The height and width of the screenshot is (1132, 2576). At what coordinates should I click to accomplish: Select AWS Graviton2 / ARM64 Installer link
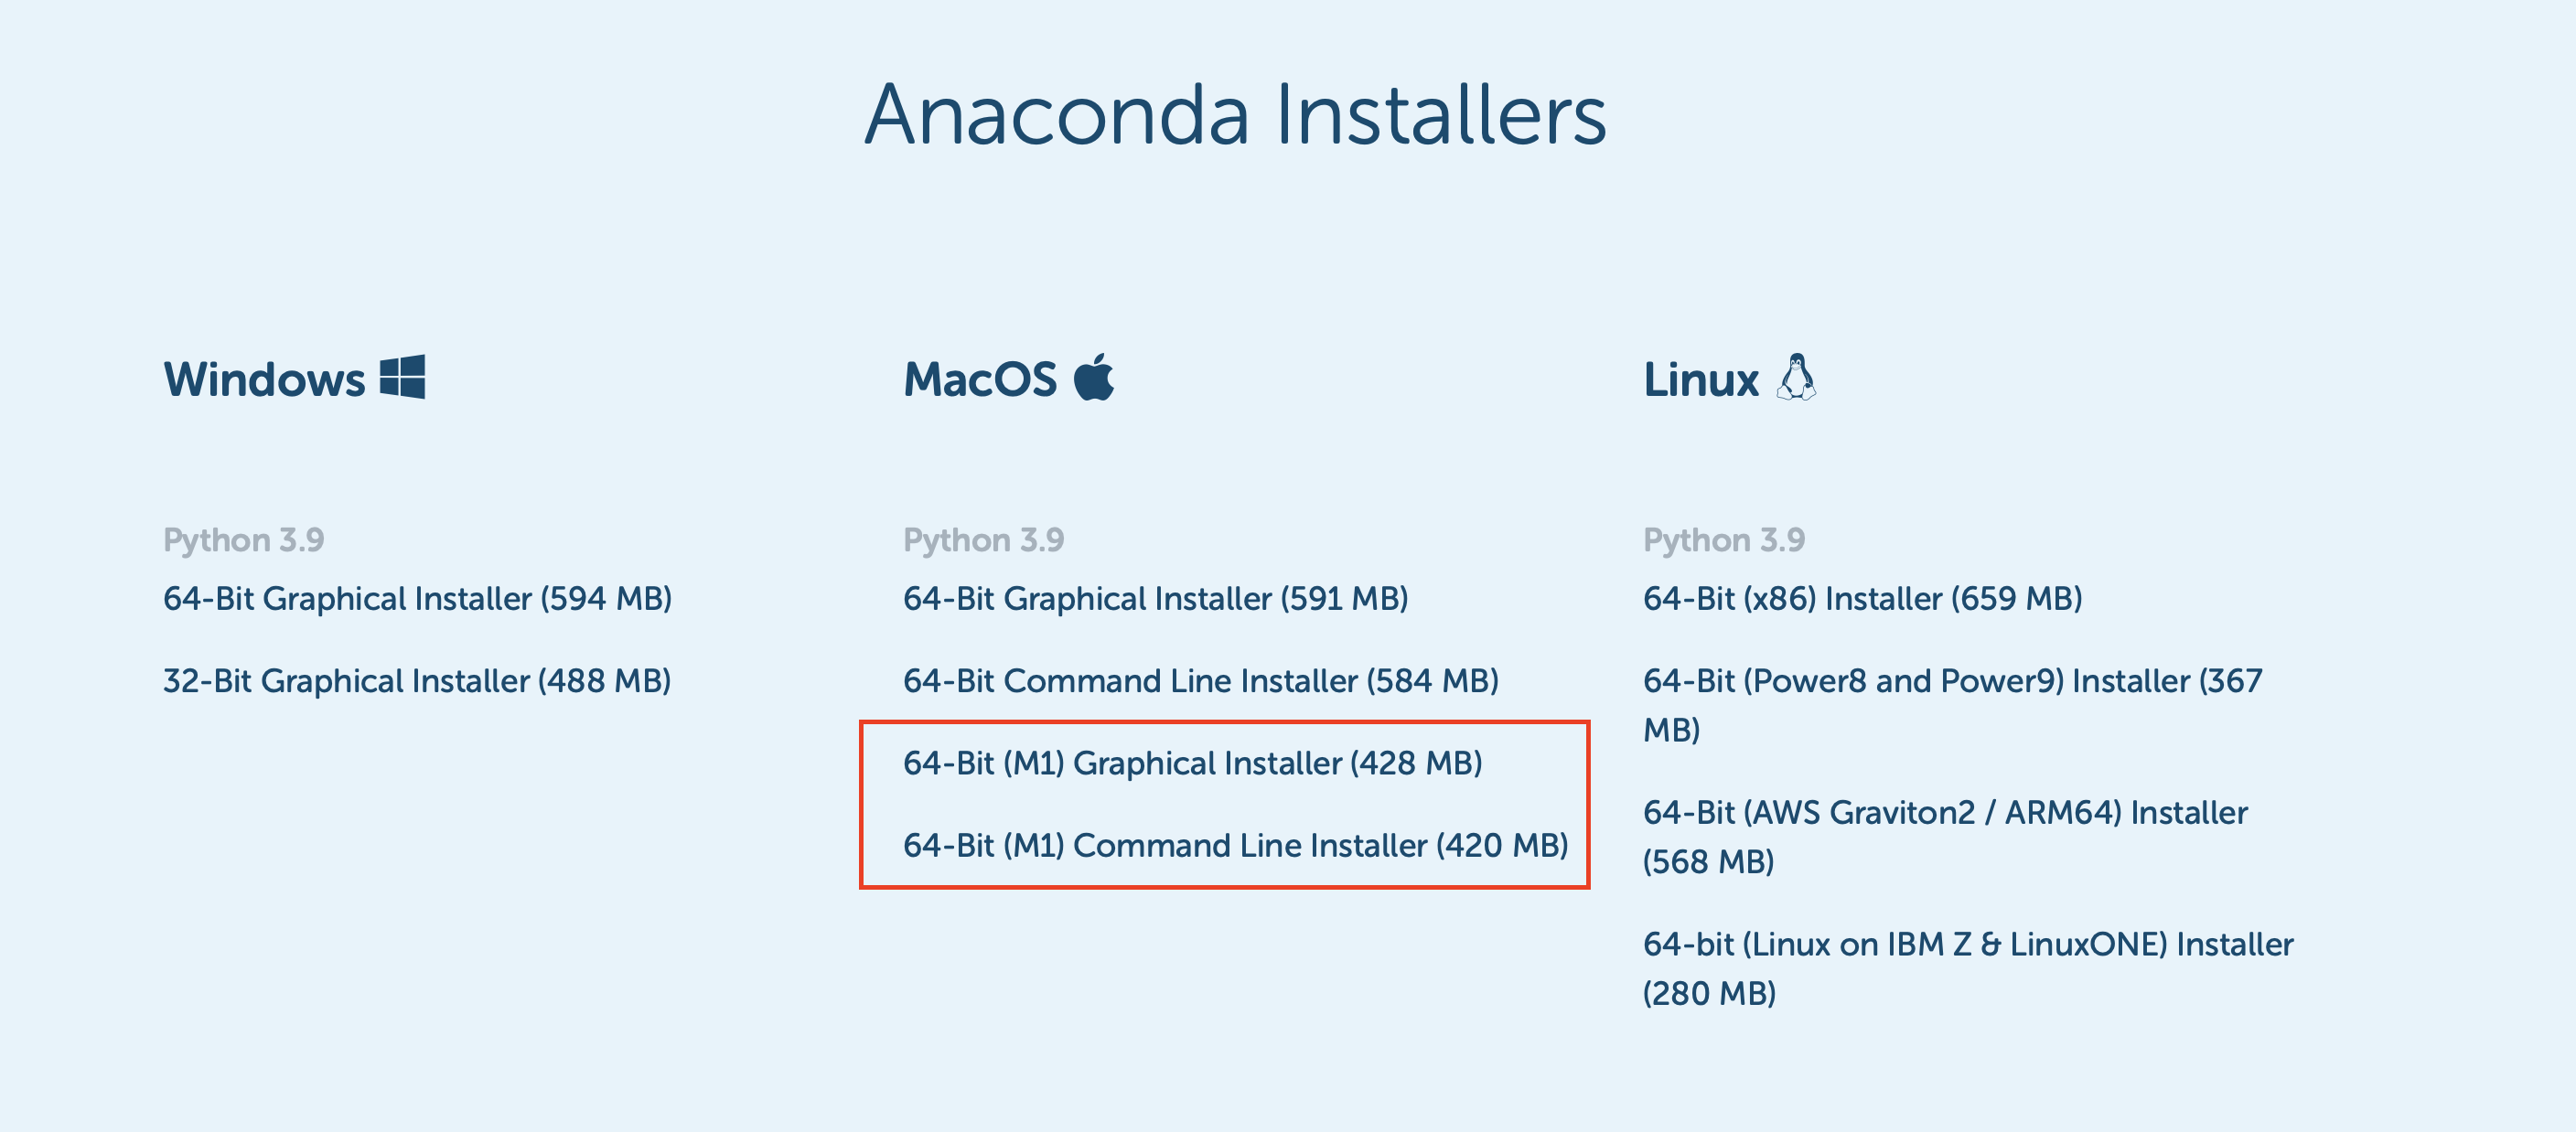[1944, 812]
